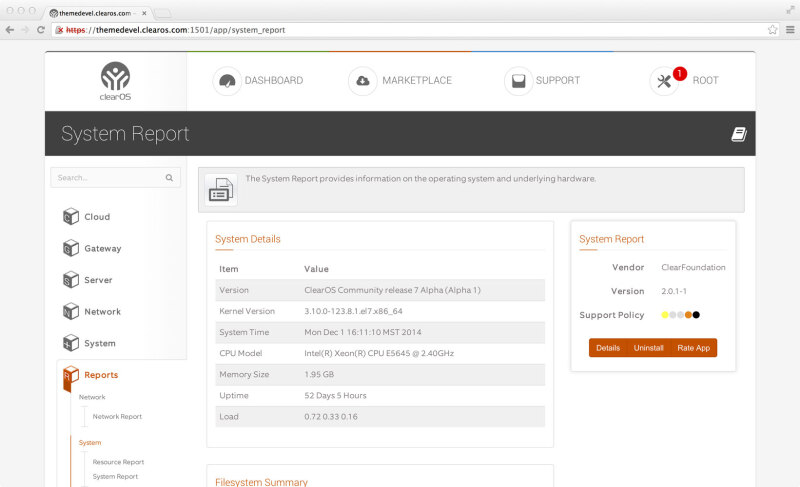This screenshot has width=800, height=487.
Task: Click the yellow Support Policy dot
Action: pyautogui.click(x=665, y=315)
